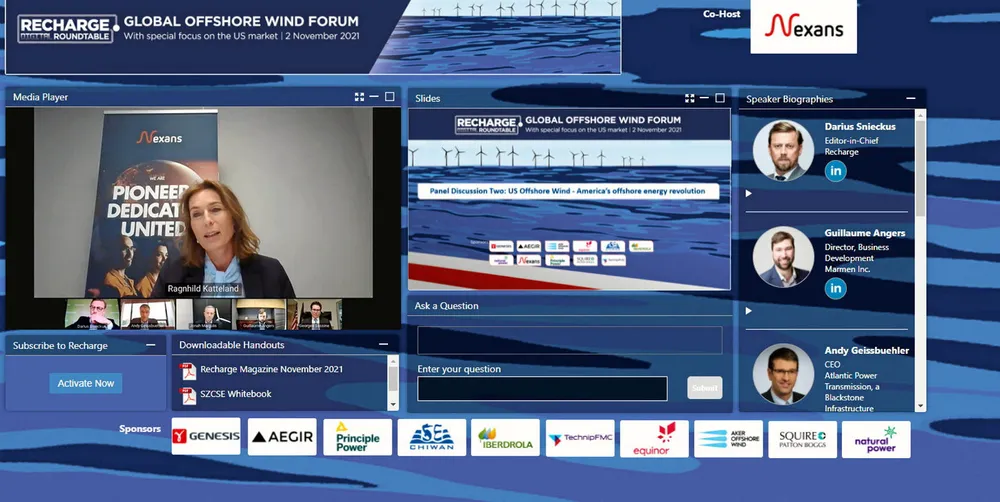The image size is (1000, 502).
Task: Submit the question
Action: click(x=704, y=388)
